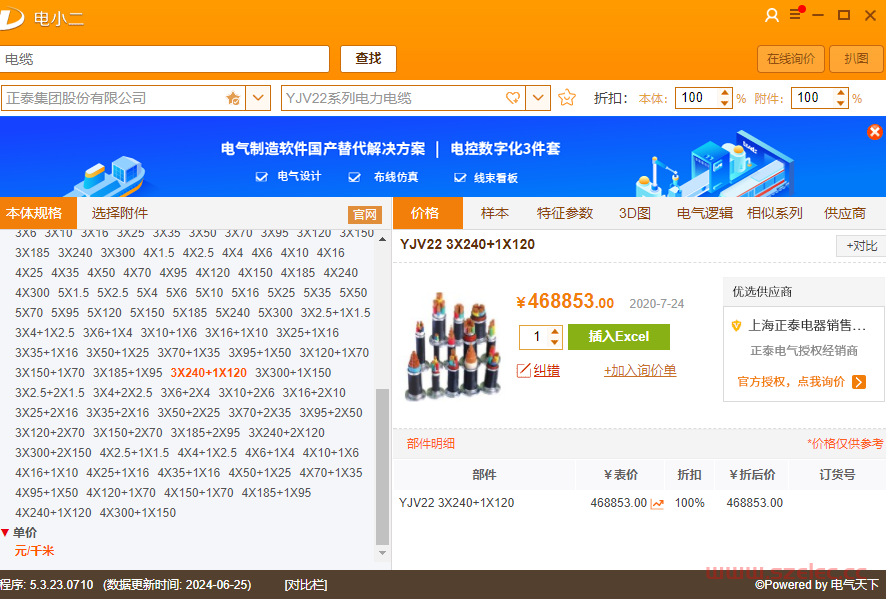
Task: Open the 电气逻辑 tab
Action: click(x=705, y=213)
